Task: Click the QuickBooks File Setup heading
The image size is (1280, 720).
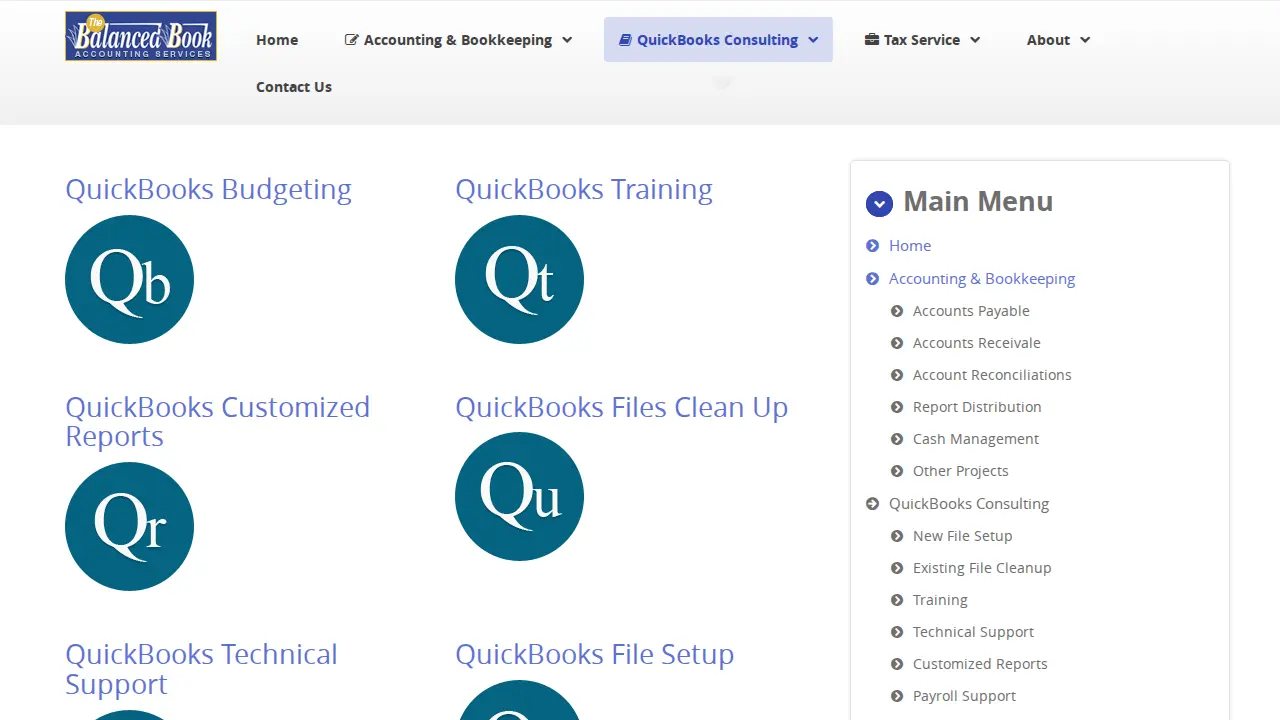Action: [594, 654]
